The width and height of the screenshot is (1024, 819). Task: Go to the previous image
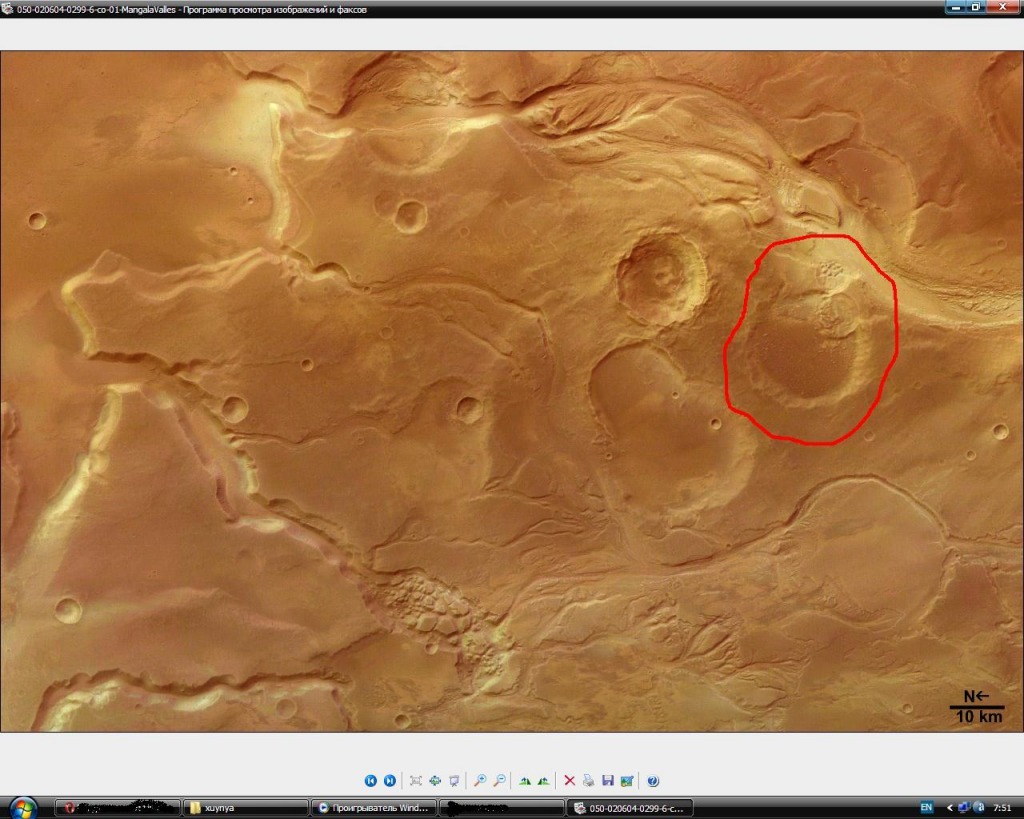370,780
